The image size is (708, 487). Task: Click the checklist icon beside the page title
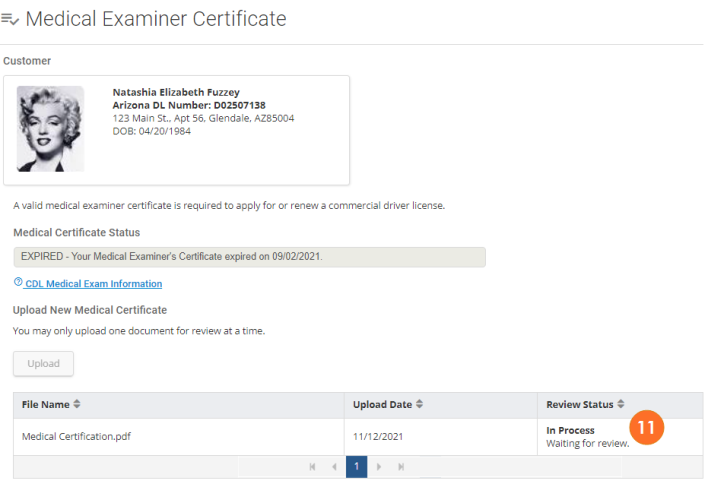pos(11,19)
